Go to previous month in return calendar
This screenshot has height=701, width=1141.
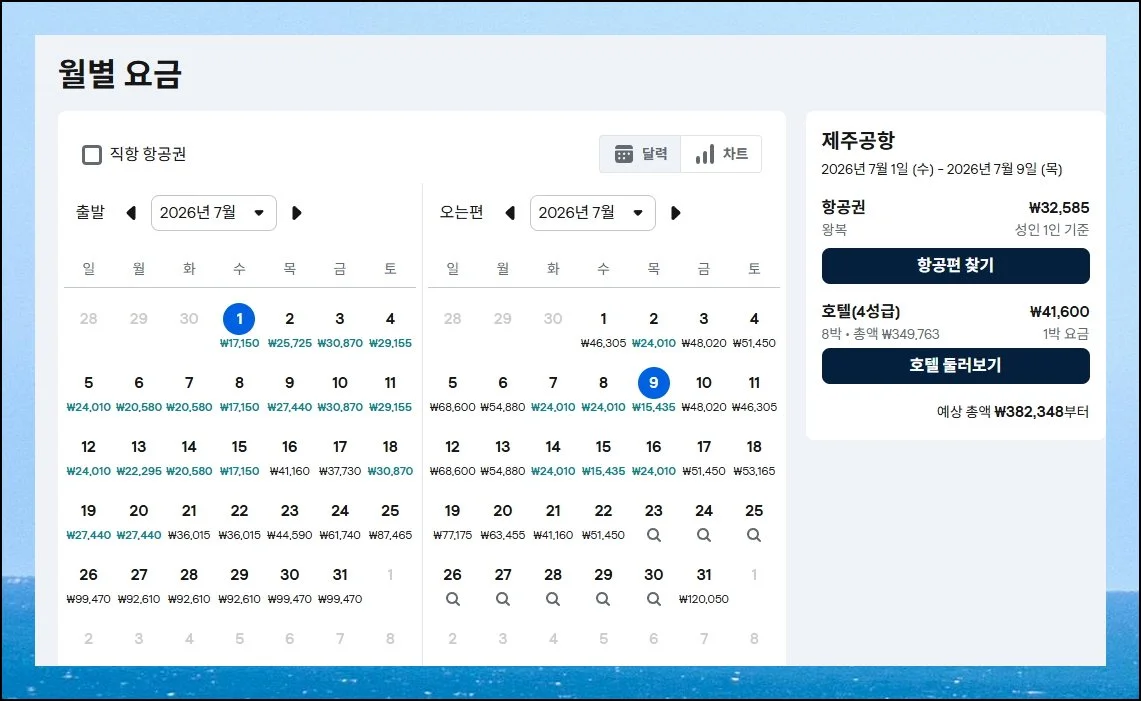[510, 213]
